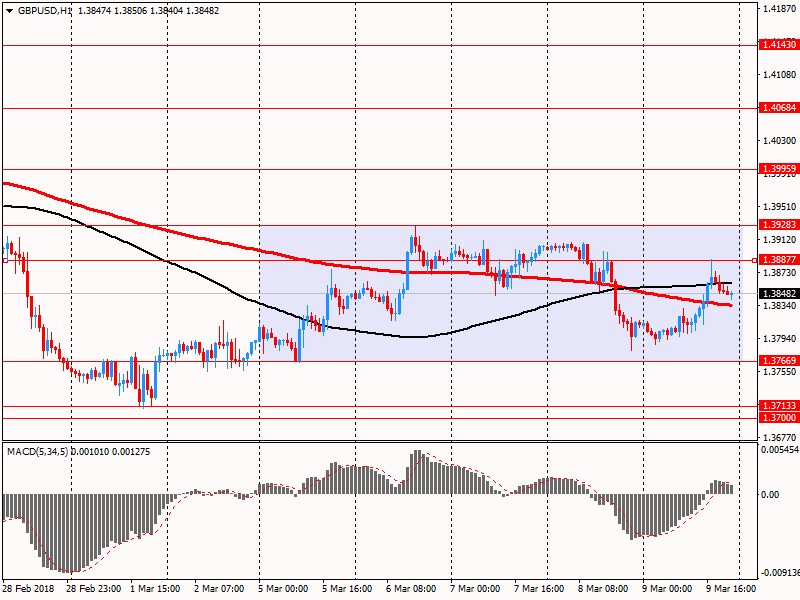
Task: Select the 5 Mar 16:00 time axis label
Action: point(347,589)
